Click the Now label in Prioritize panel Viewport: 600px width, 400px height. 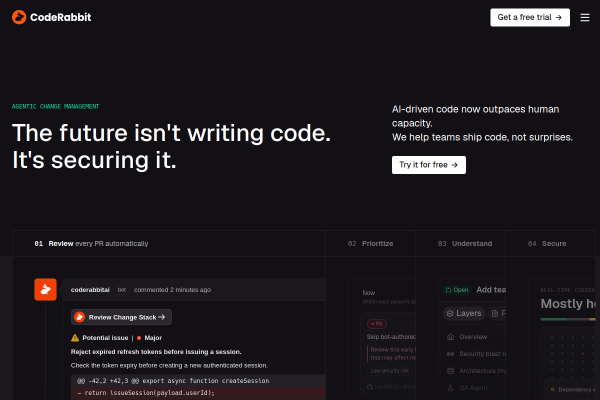[x=368, y=293]
